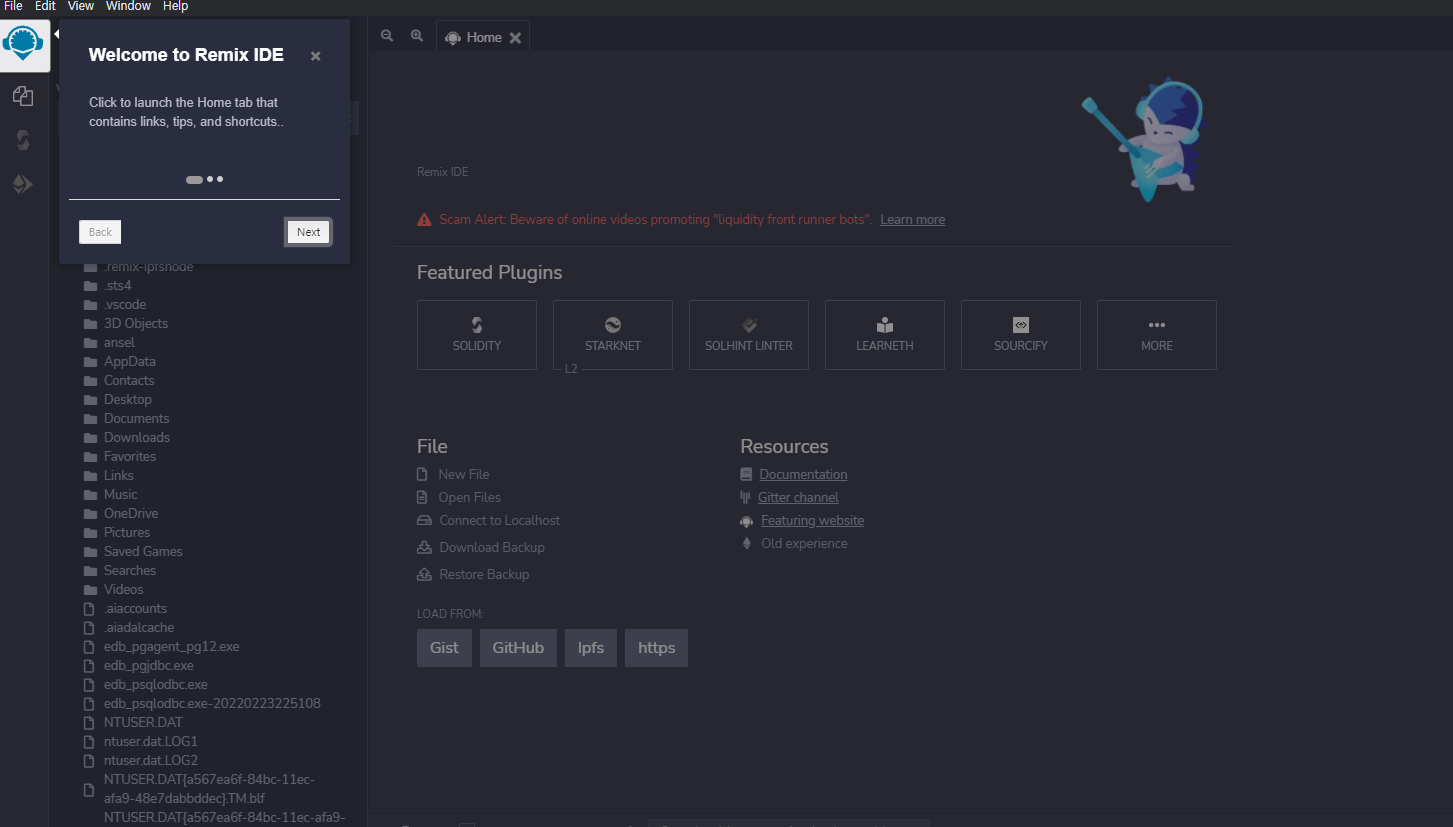Open the OneDrive folder
The image size is (1453, 827).
click(130, 514)
